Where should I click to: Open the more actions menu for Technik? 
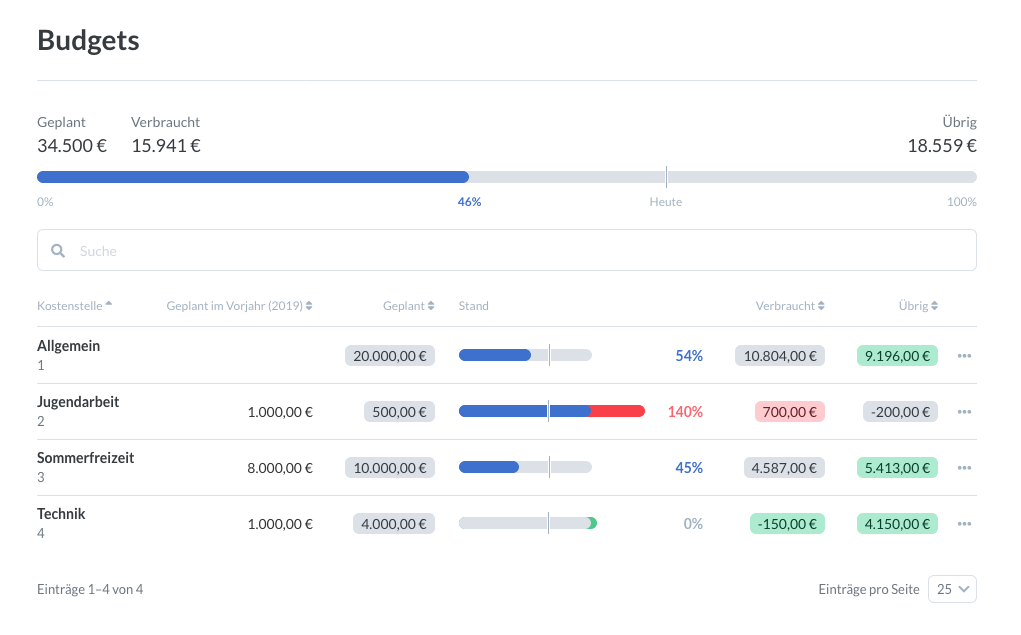pos(964,523)
